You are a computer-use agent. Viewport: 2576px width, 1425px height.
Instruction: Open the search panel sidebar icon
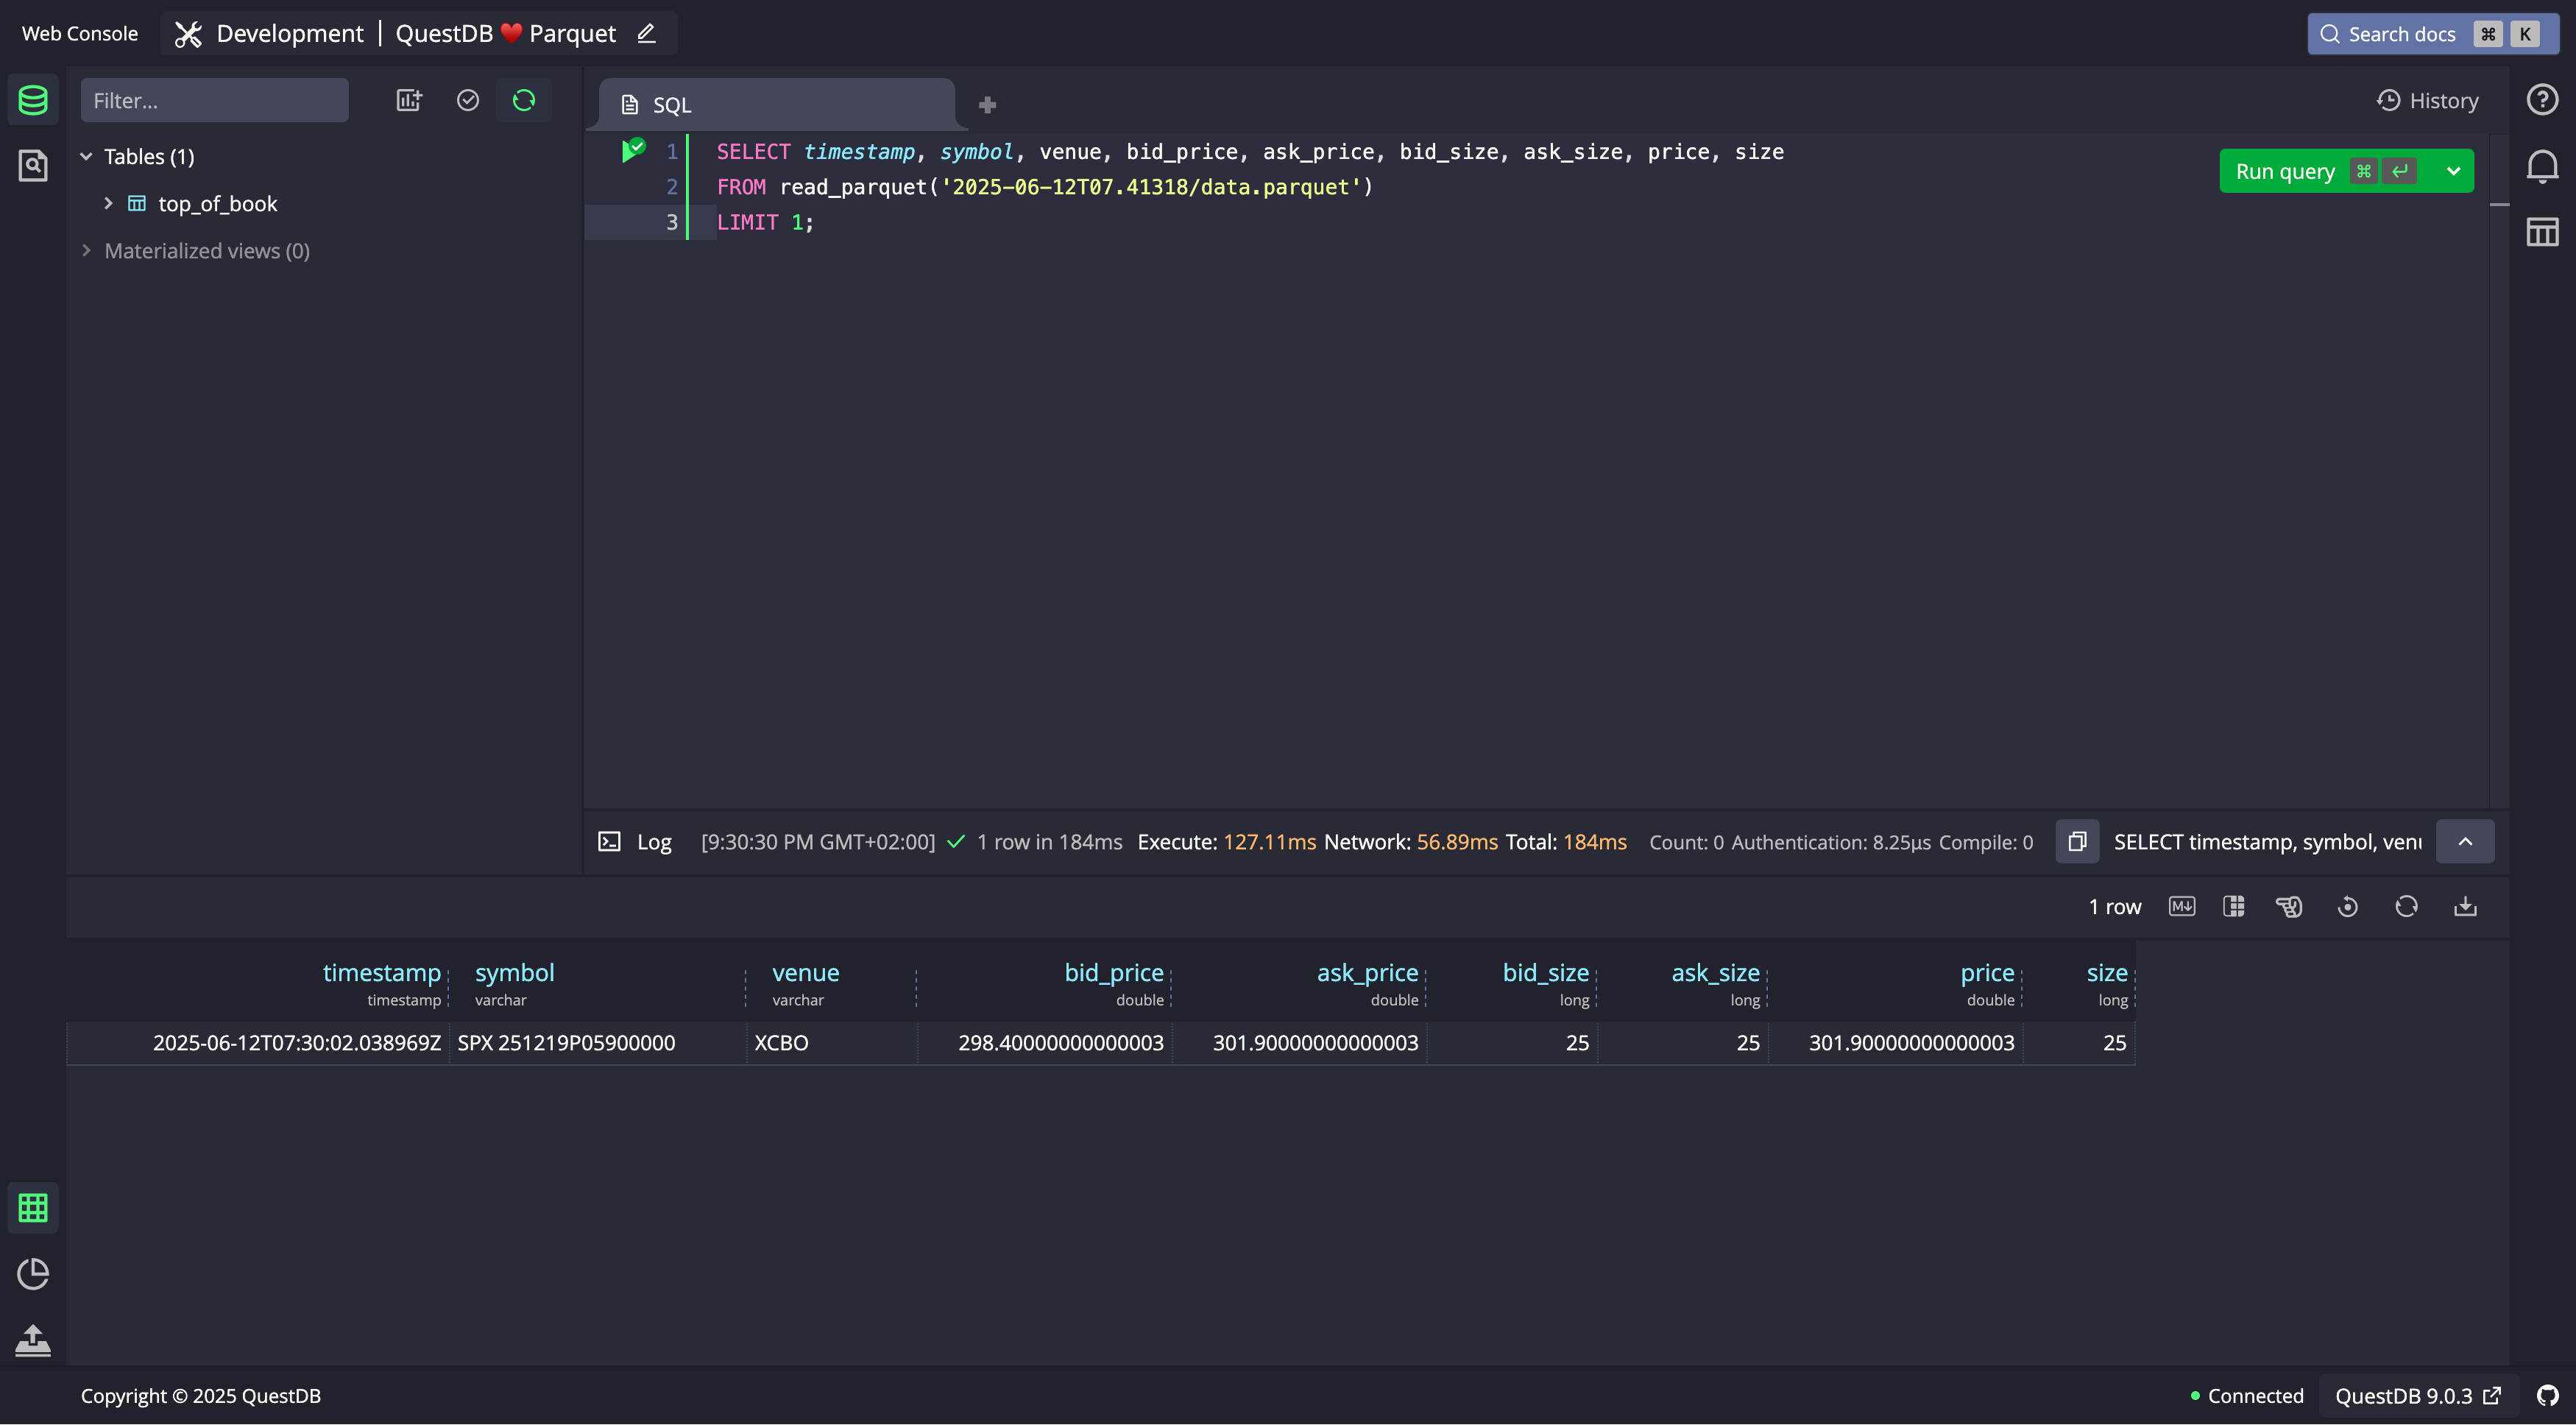pos(33,165)
